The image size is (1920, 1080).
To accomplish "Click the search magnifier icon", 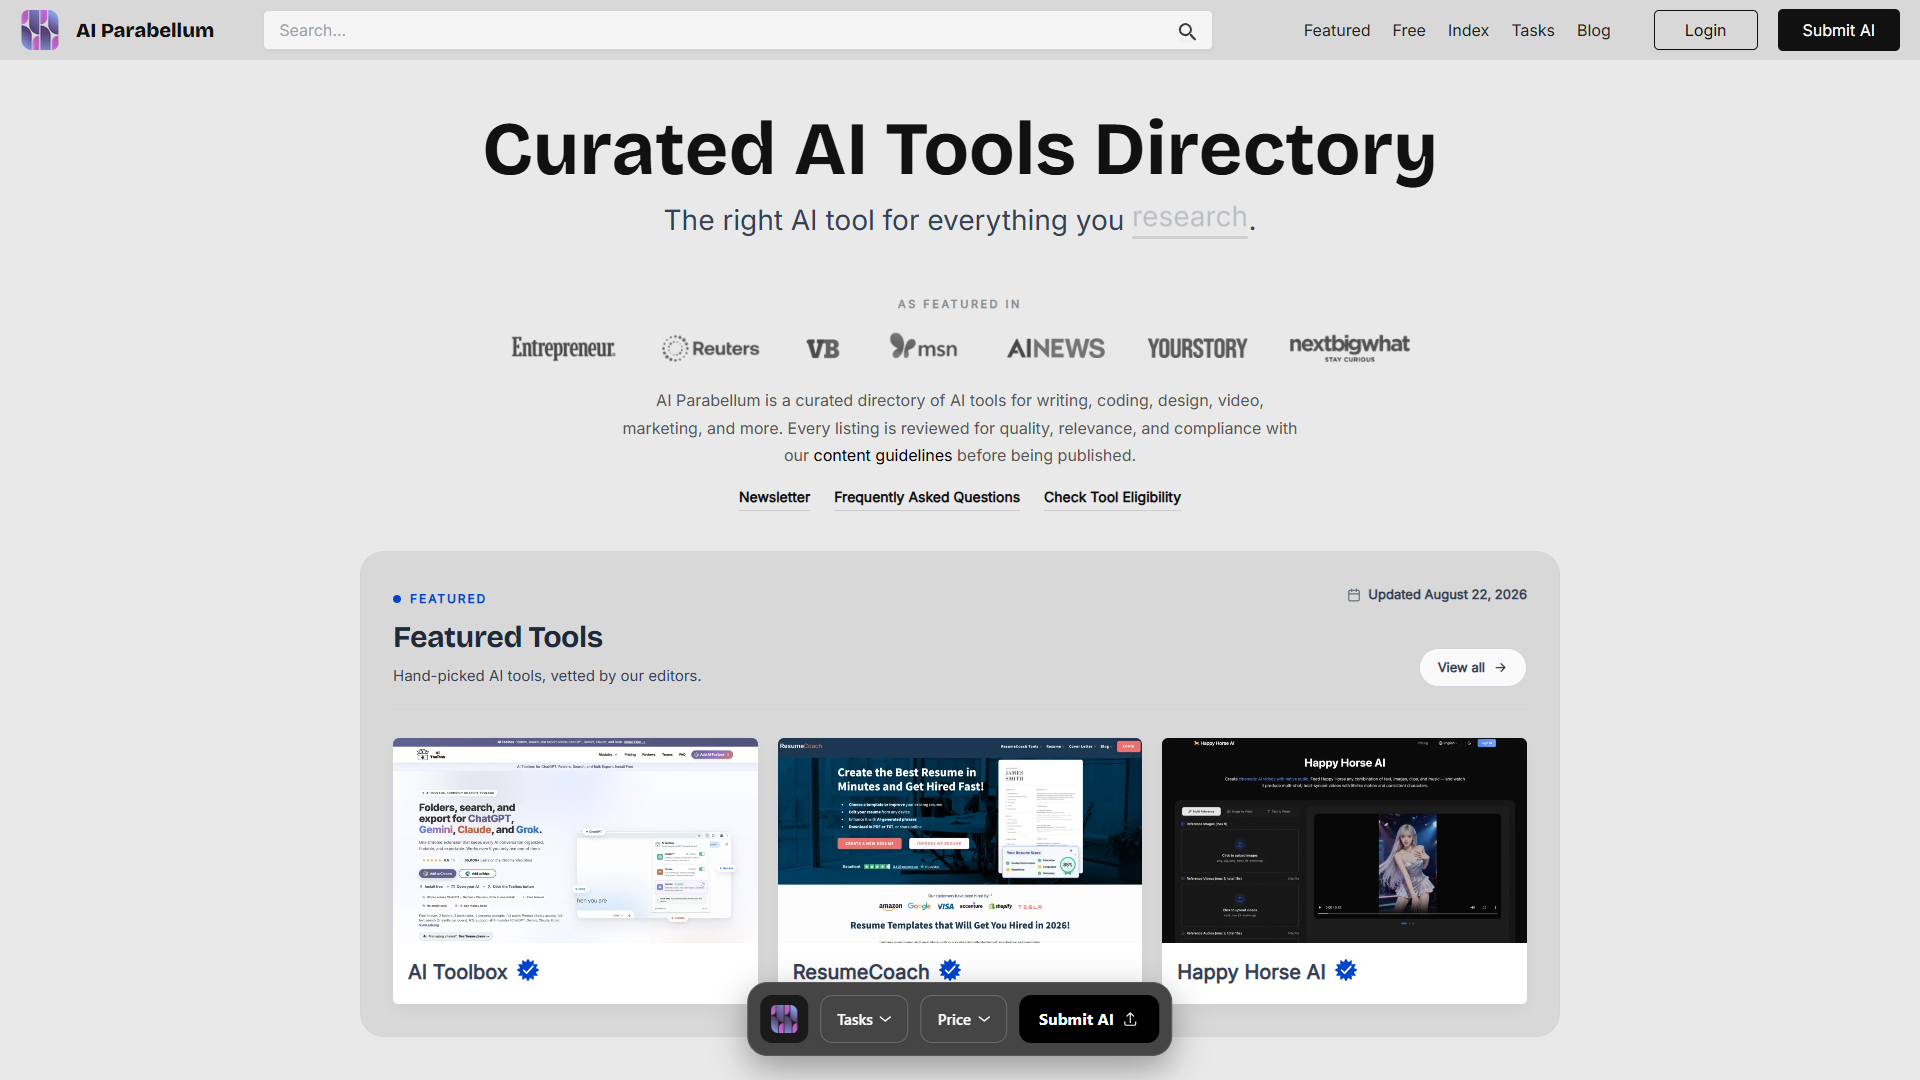I will coord(1187,31).
